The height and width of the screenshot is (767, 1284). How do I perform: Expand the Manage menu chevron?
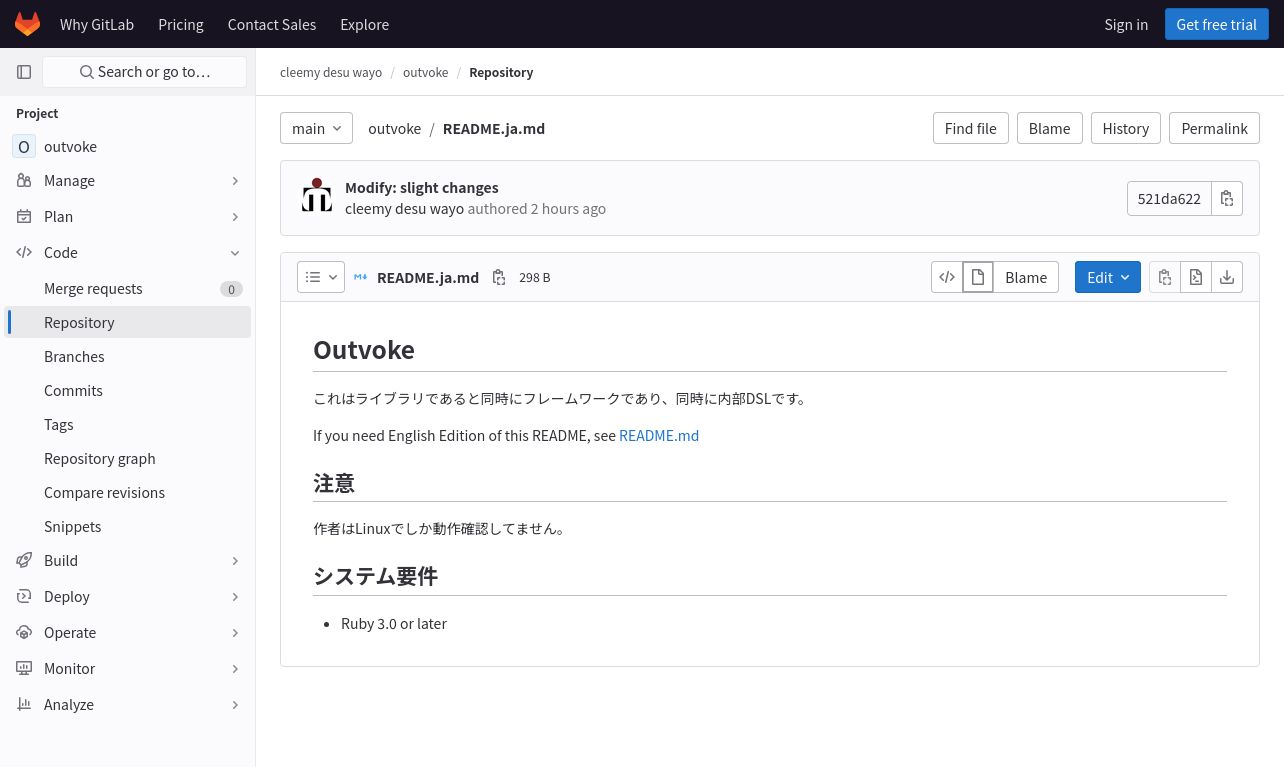pos(235,181)
